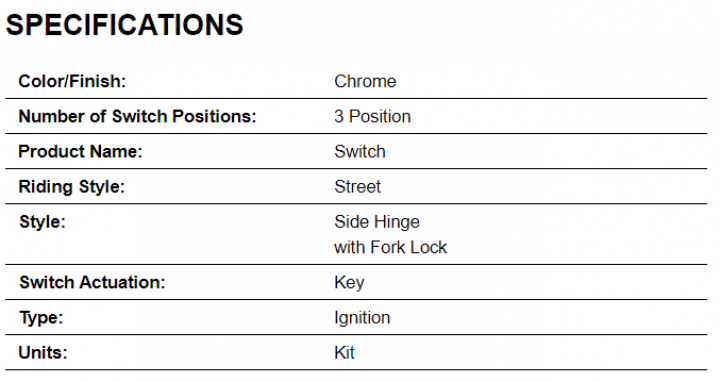The width and height of the screenshot is (720, 382).
Task: Select the Type label
Action: point(41,318)
